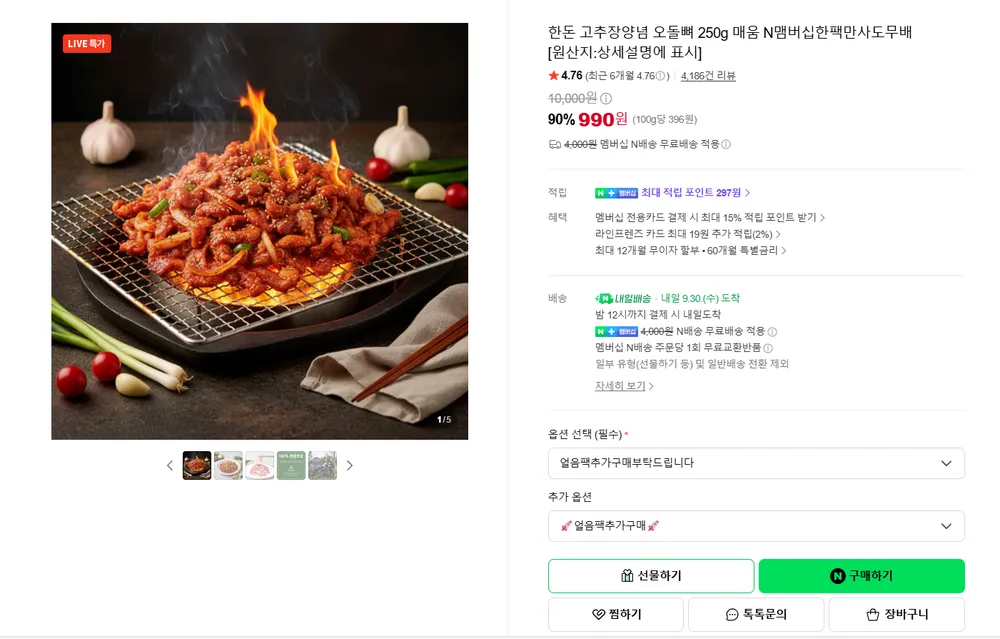The height and width of the screenshot is (639, 1000).
Task: Open the 얼음팩추가구매 additional option dropdown
Action: coord(756,526)
